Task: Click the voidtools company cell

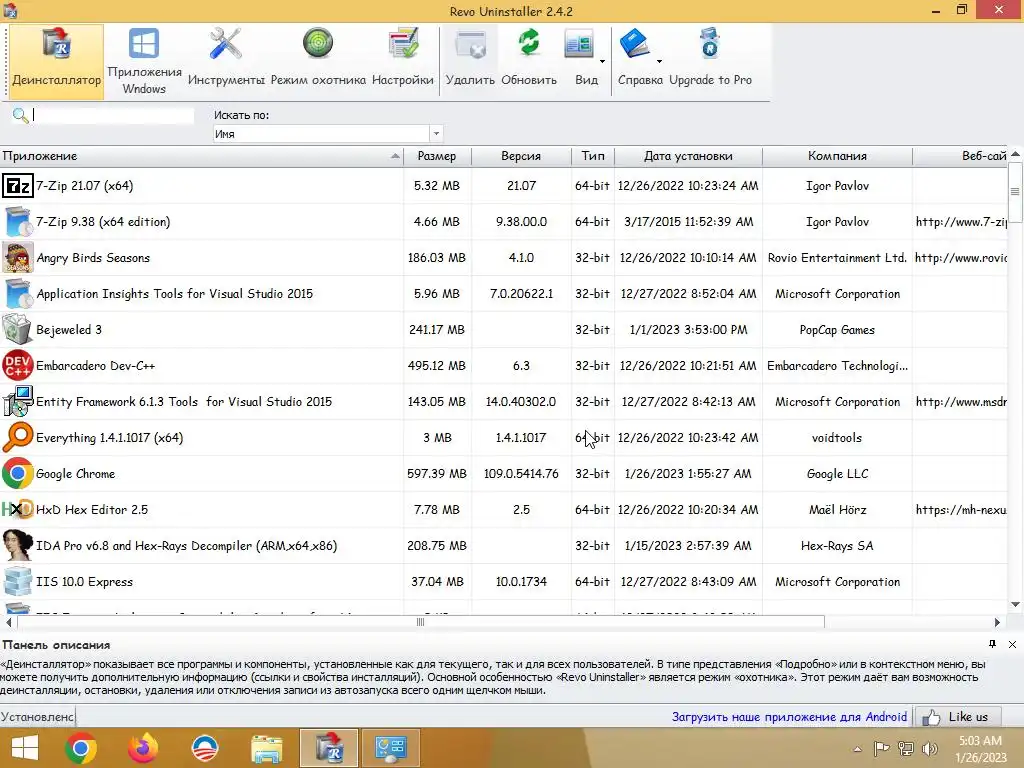Action: 837,438
